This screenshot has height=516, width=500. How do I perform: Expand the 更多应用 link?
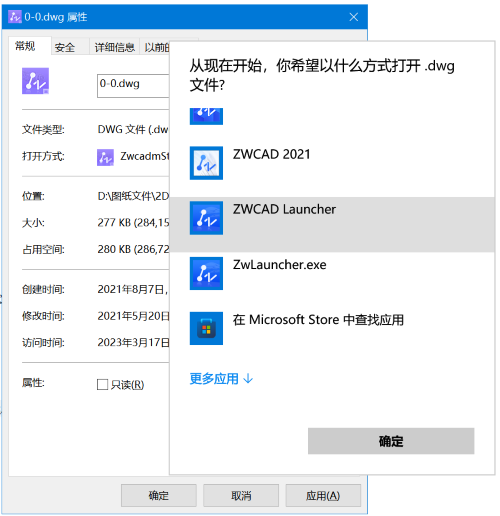click(221, 379)
